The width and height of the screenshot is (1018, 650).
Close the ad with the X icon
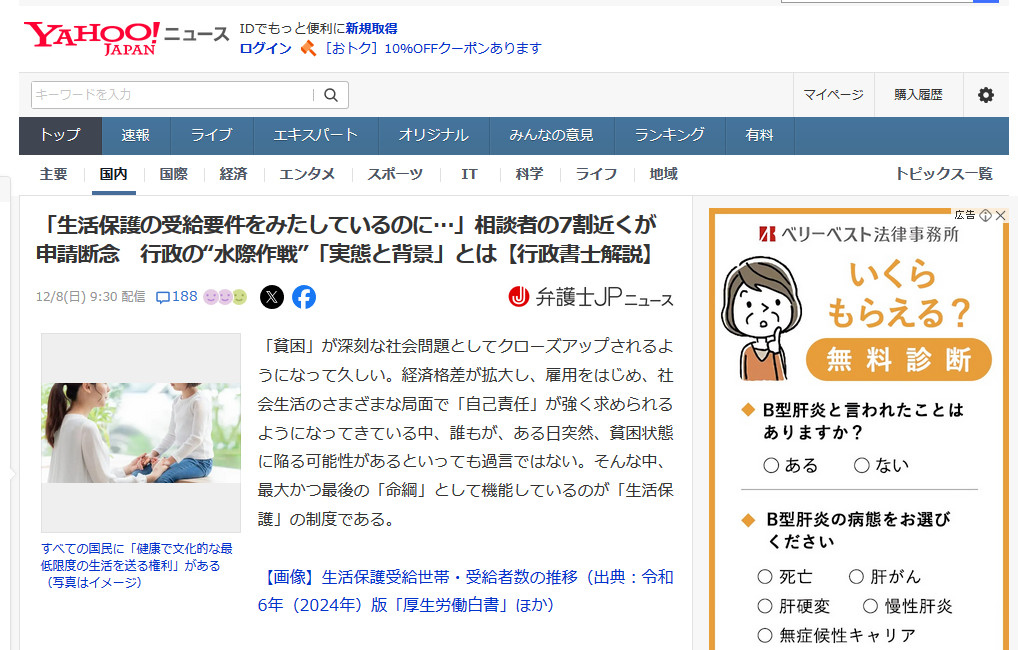1000,215
